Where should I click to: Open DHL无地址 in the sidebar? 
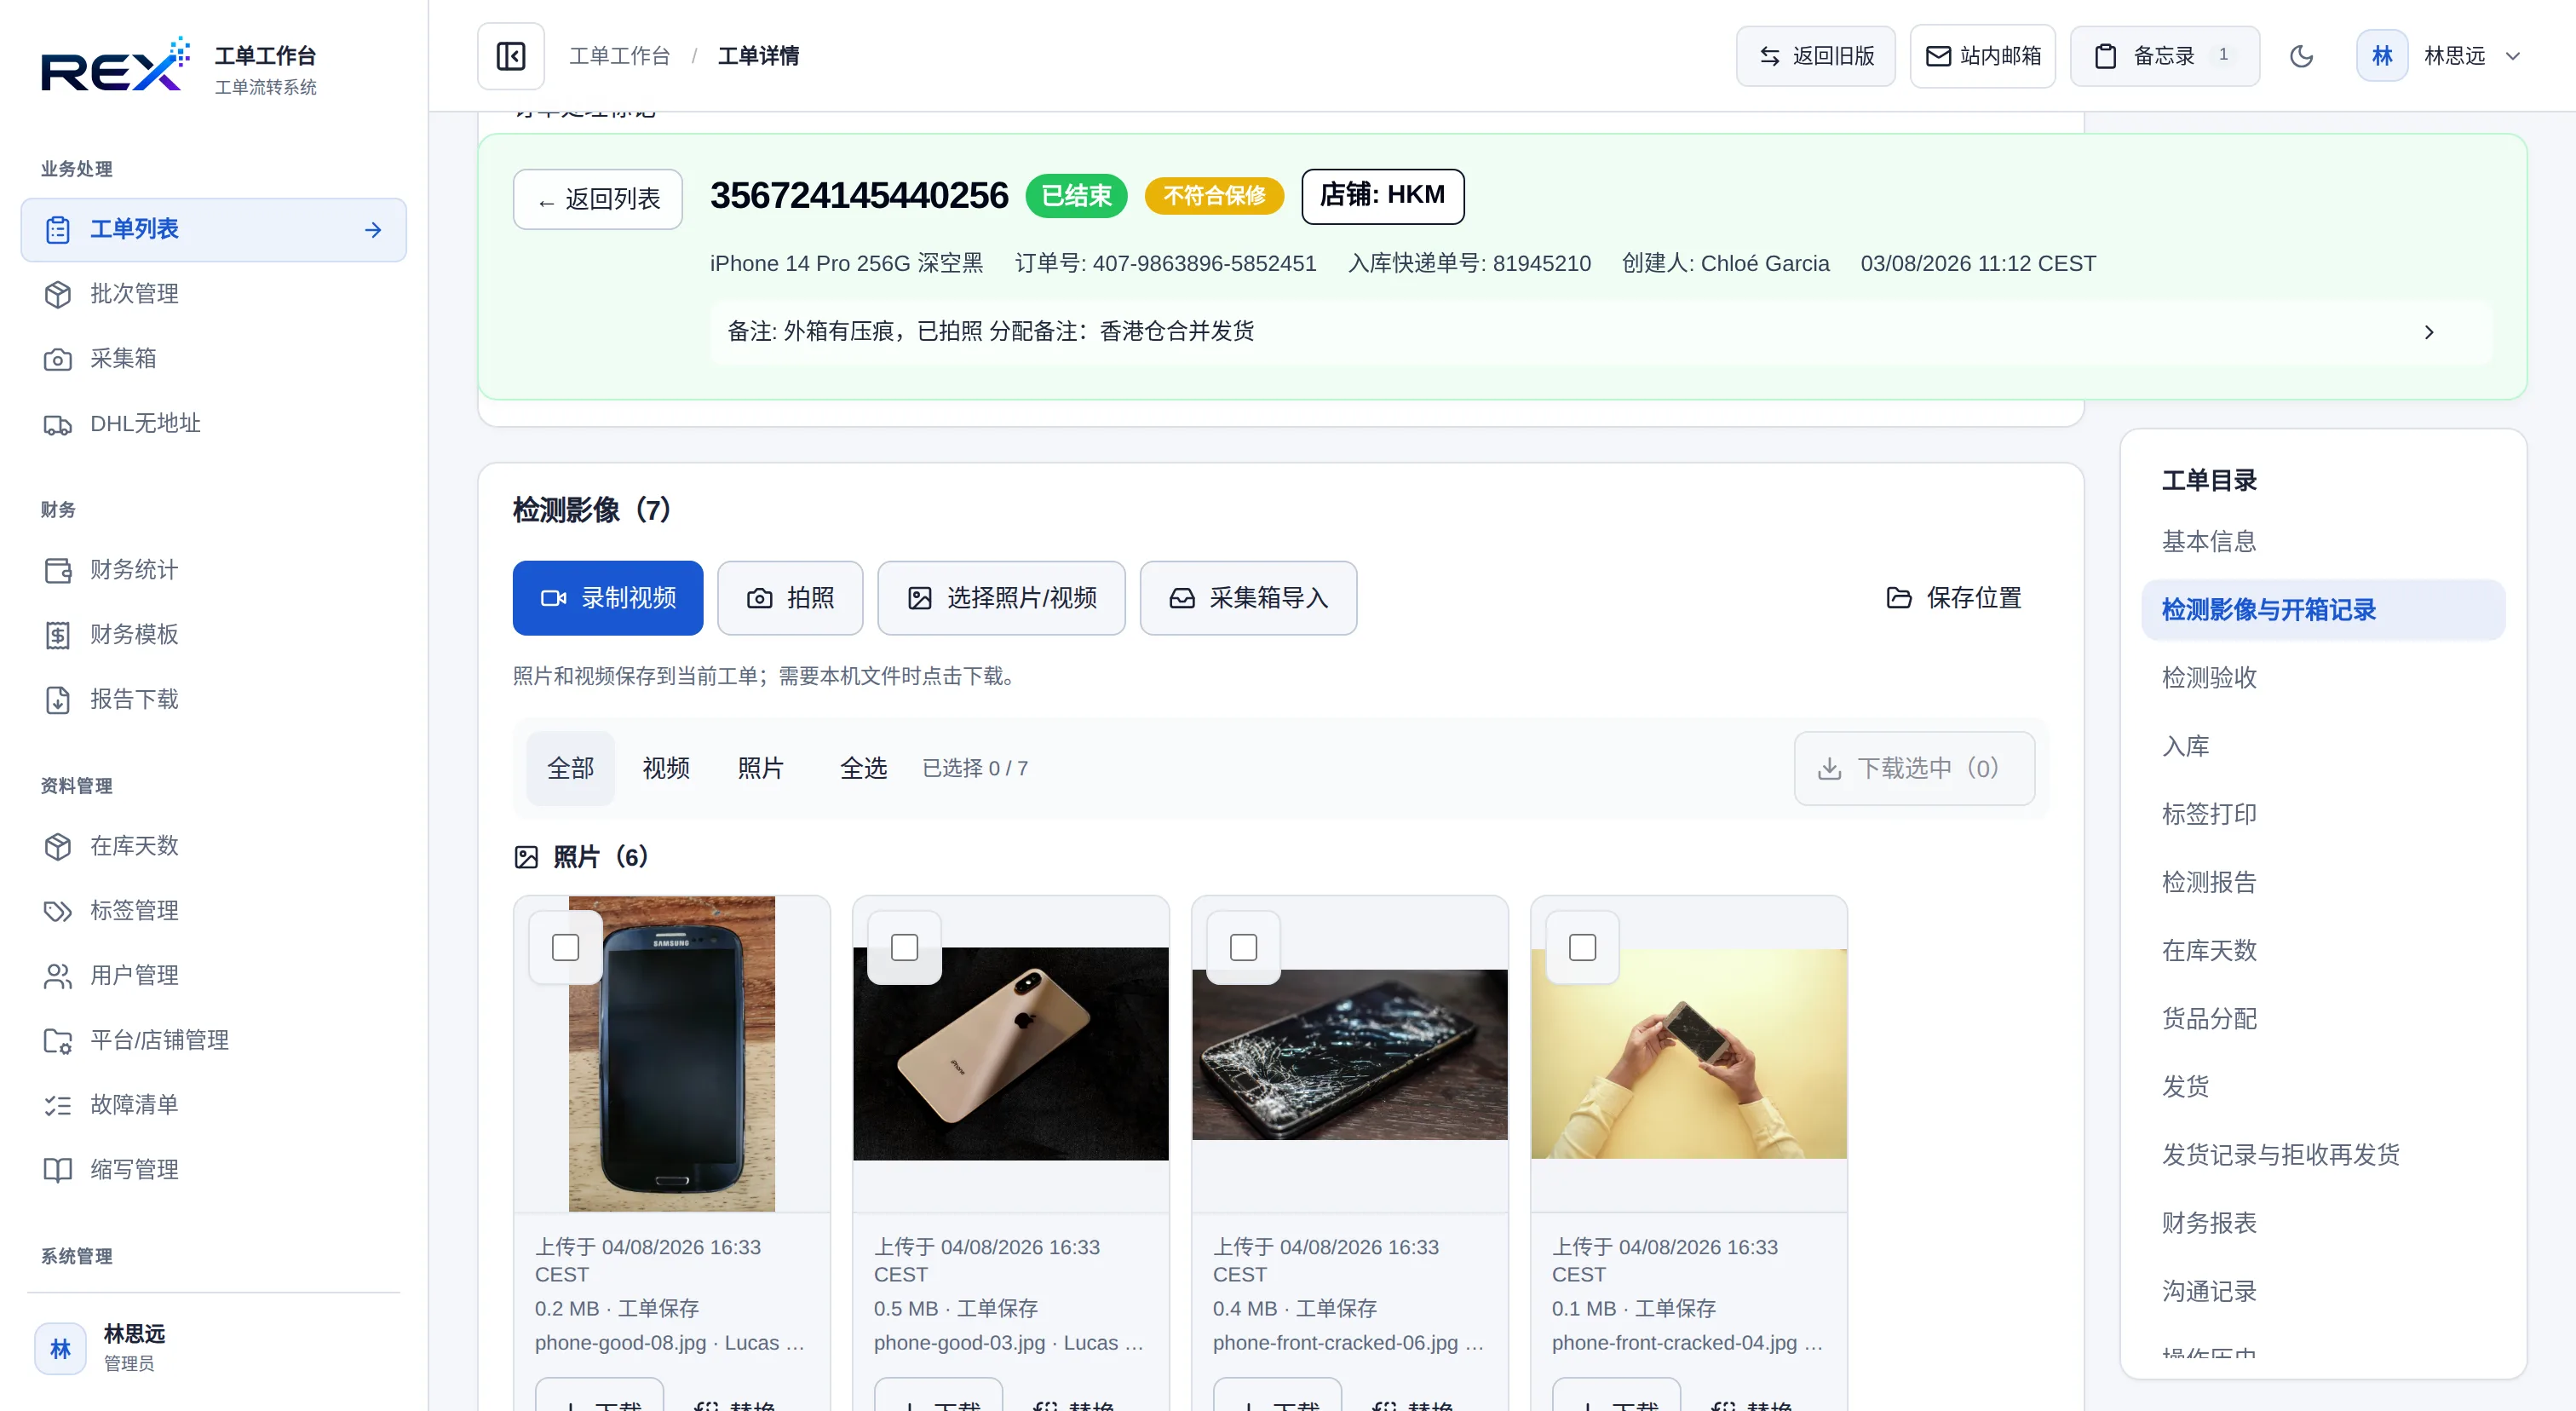213,424
